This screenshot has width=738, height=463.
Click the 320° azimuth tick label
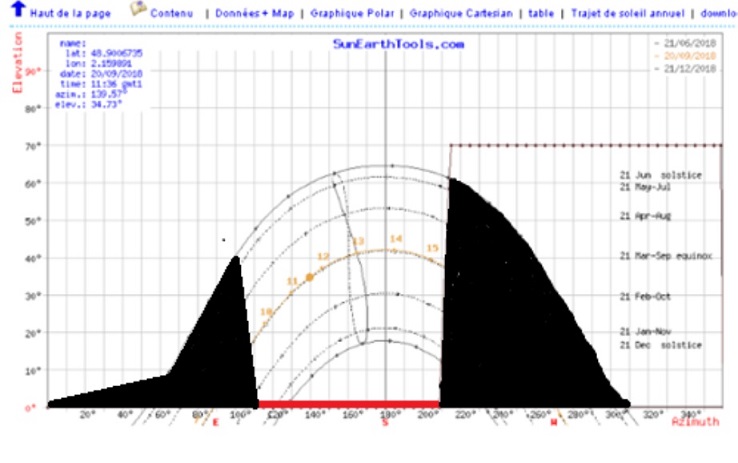653,415
